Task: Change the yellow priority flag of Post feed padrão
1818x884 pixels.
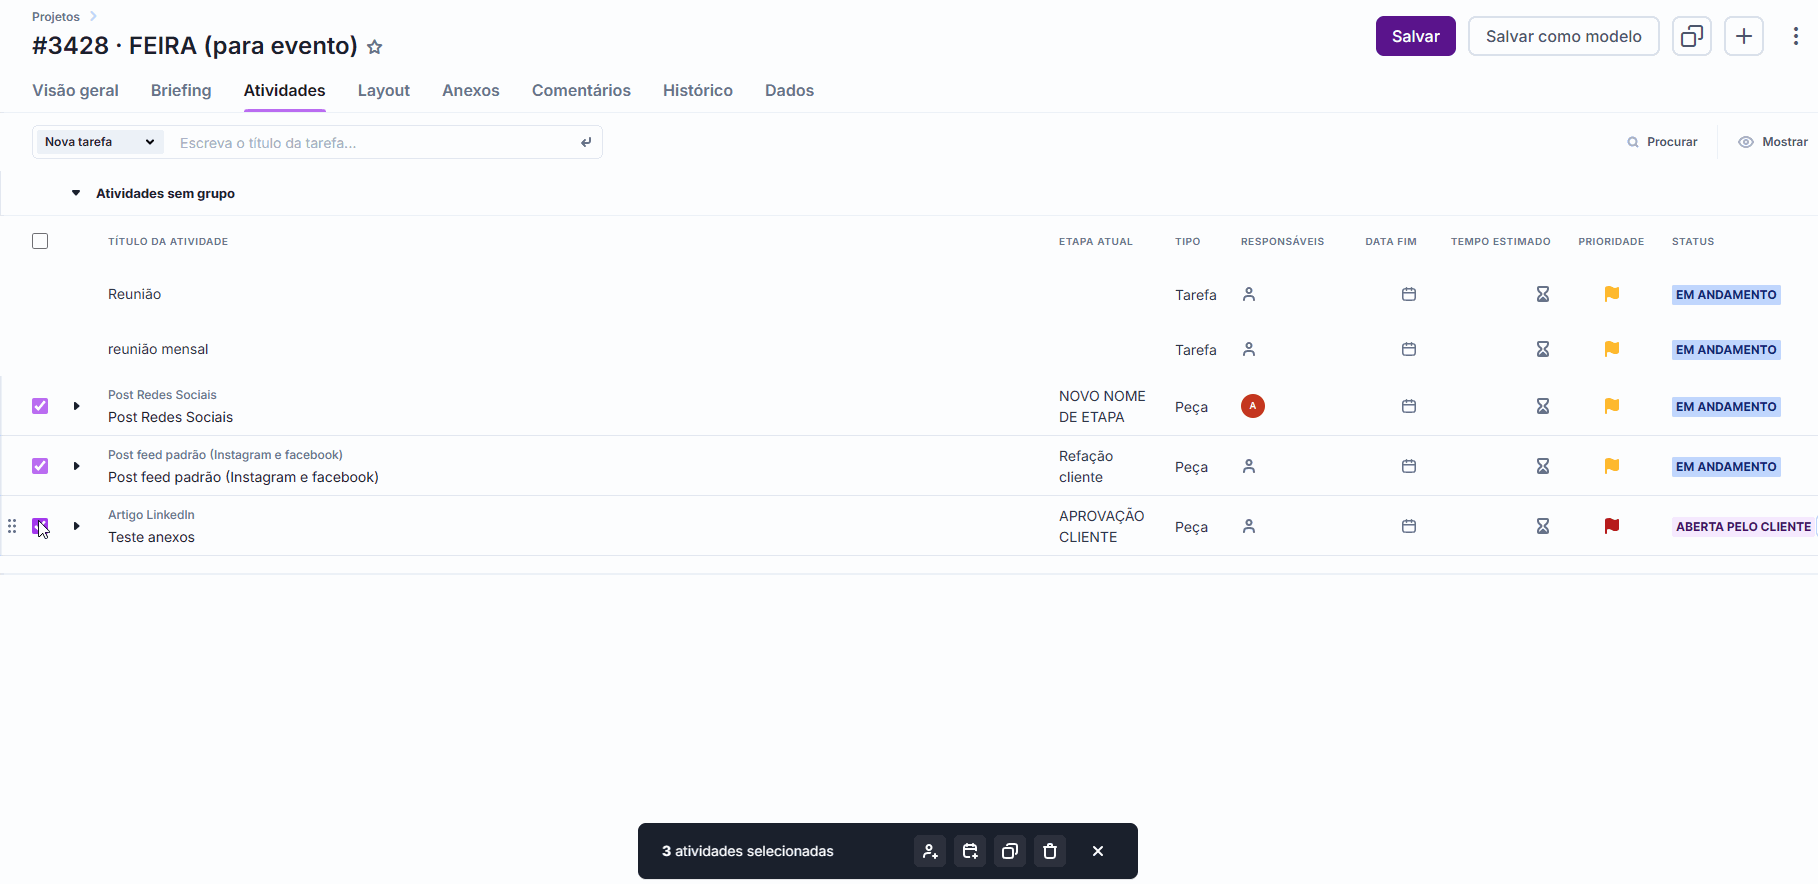Action: pos(1612,466)
